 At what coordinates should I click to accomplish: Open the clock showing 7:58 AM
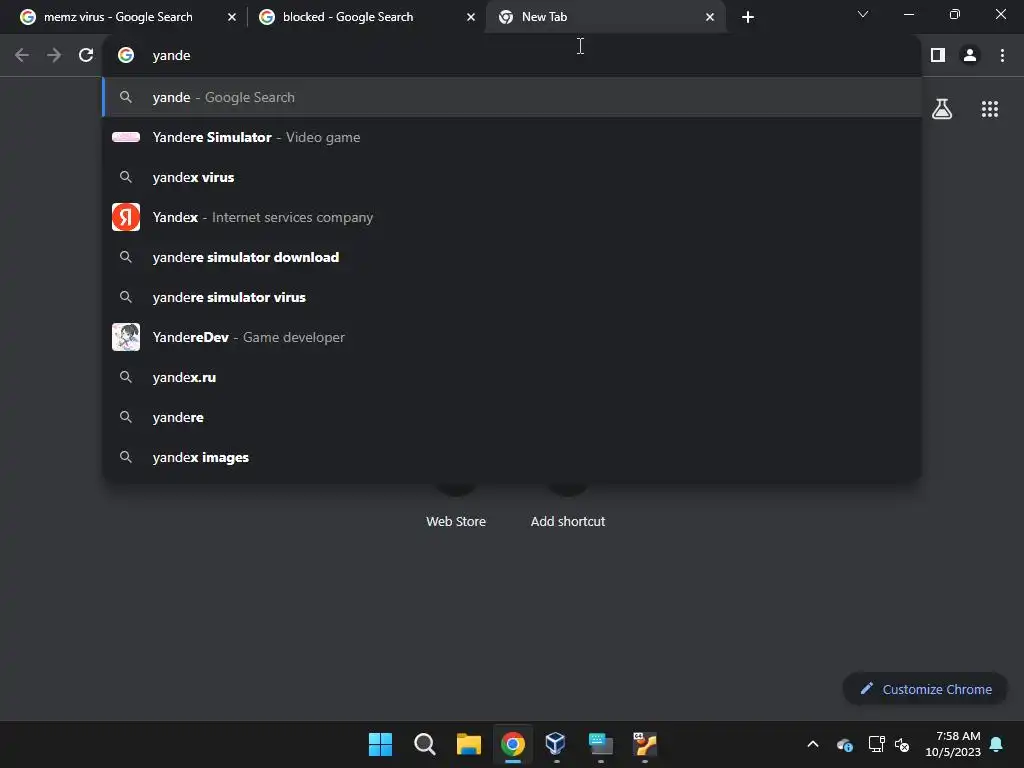pyautogui.click(x=953, y=744)
